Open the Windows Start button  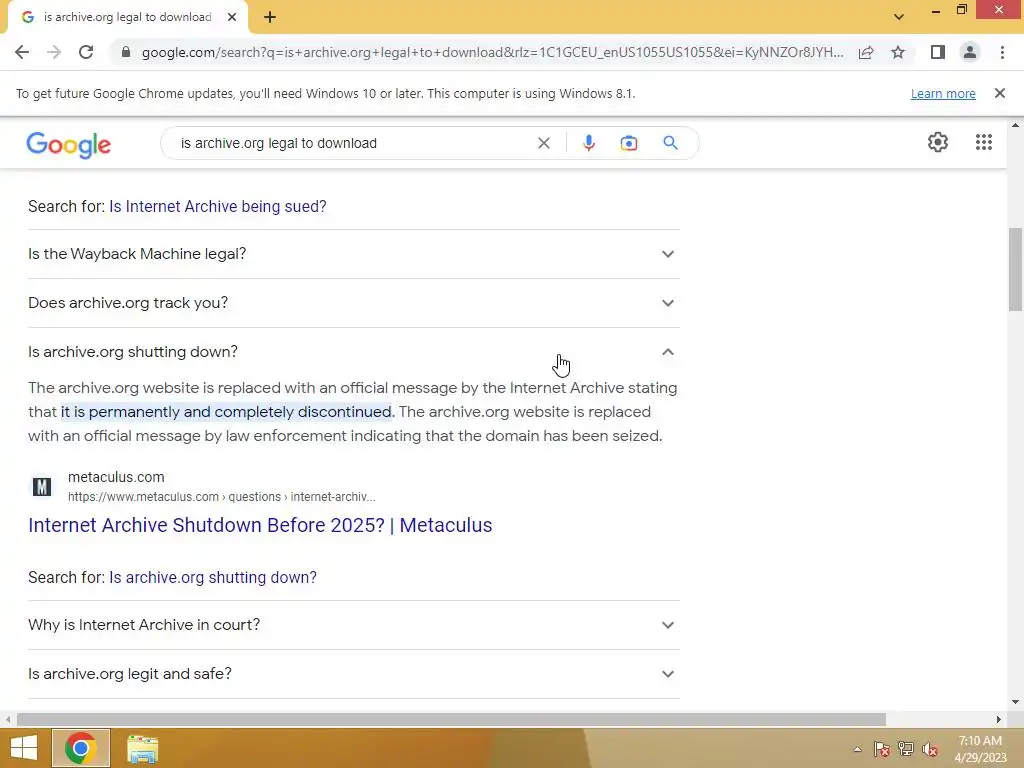coord(24,748)
